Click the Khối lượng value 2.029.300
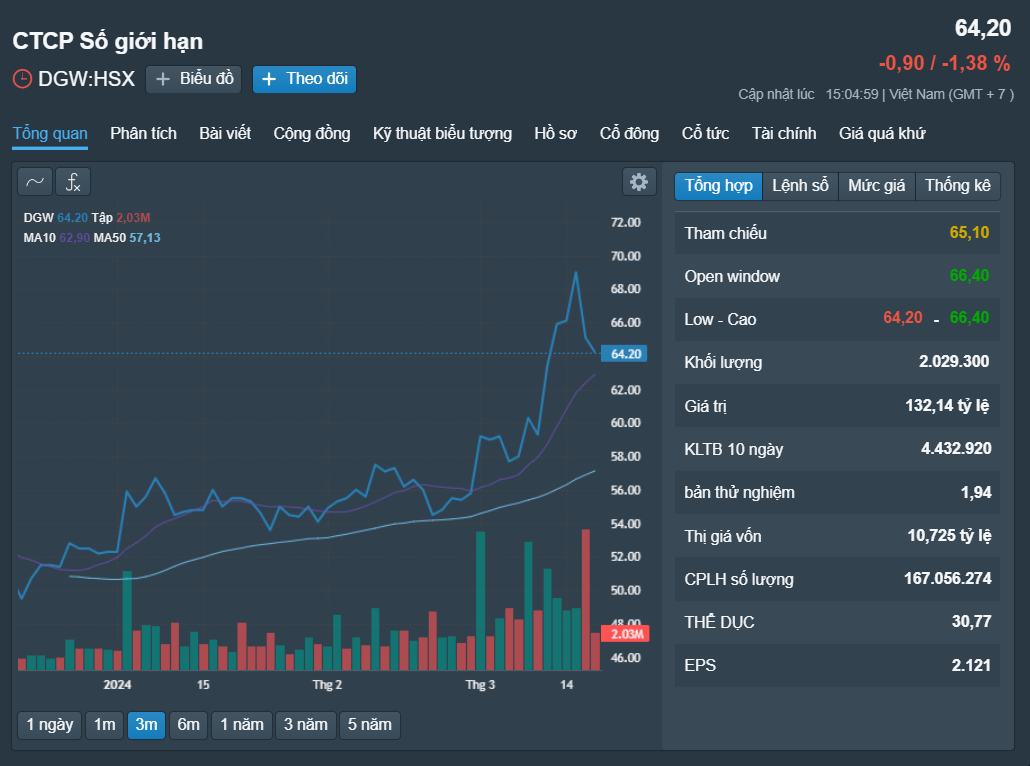This screenshot has height=766, width=1030. (954, 361)
